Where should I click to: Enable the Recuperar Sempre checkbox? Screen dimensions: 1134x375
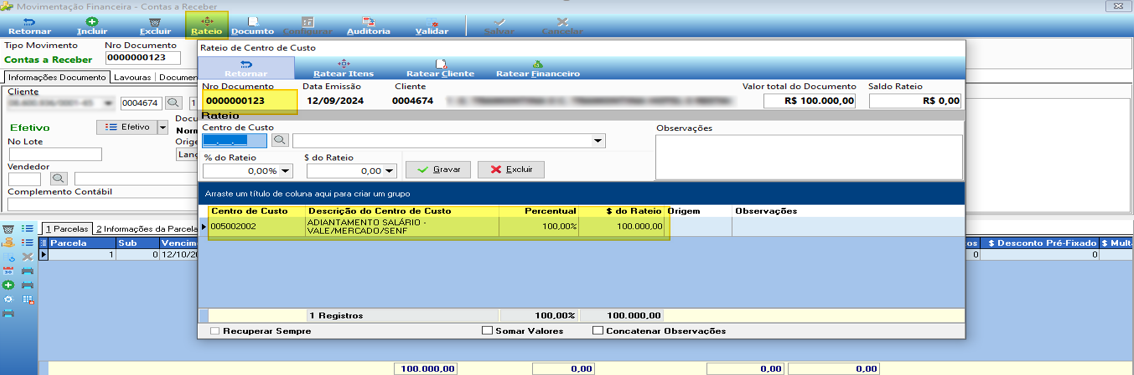coord(215,331)
